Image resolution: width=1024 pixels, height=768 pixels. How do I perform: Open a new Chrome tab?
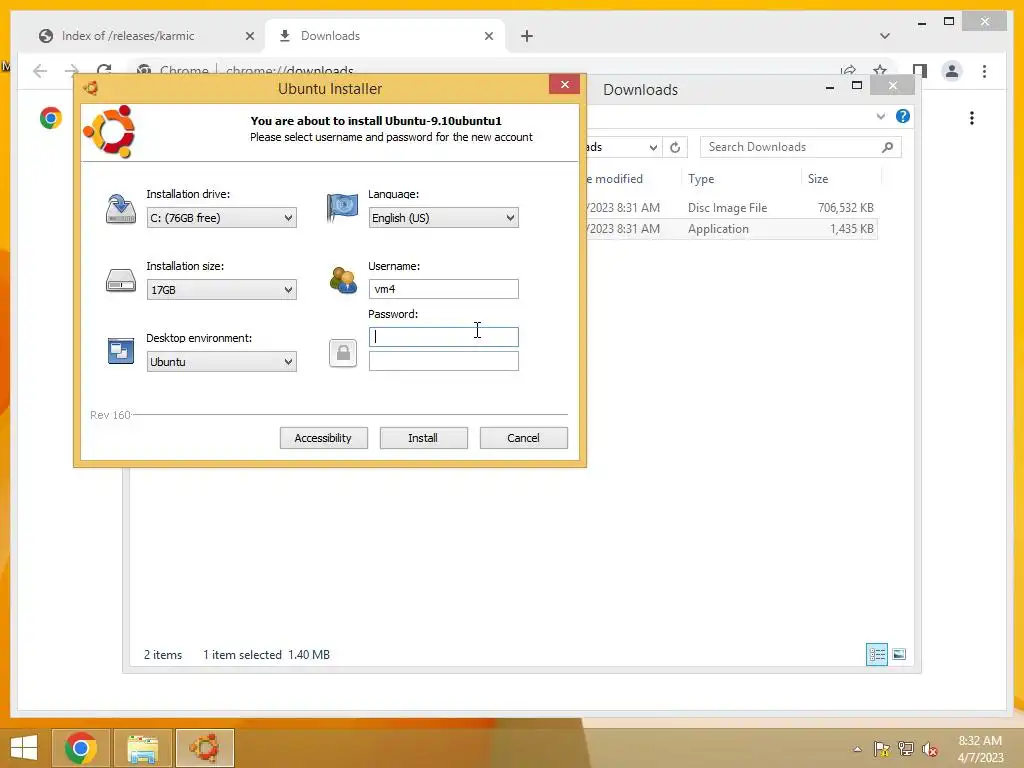coord(527,37)
